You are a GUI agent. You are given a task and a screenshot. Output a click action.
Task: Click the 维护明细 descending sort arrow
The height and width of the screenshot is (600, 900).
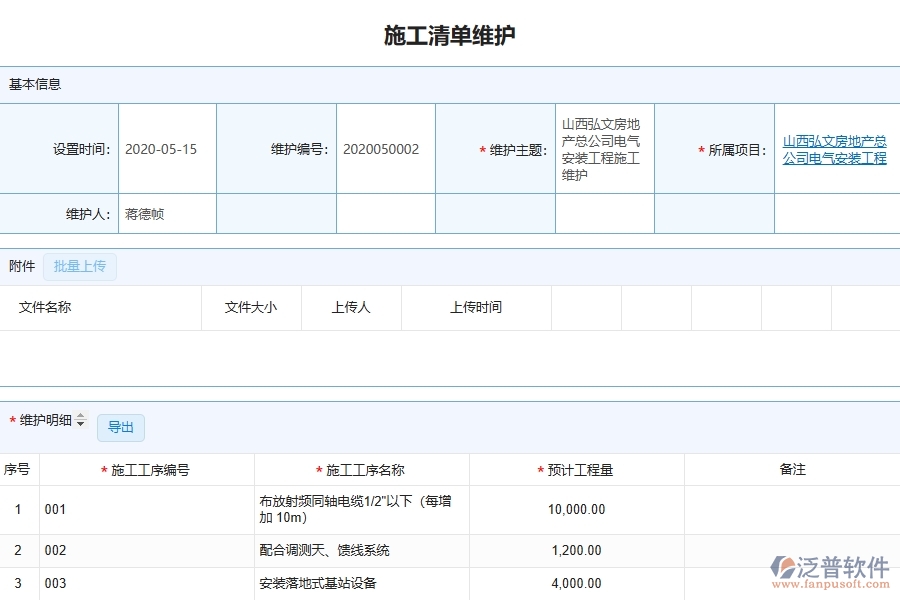[x=80, y=424]
